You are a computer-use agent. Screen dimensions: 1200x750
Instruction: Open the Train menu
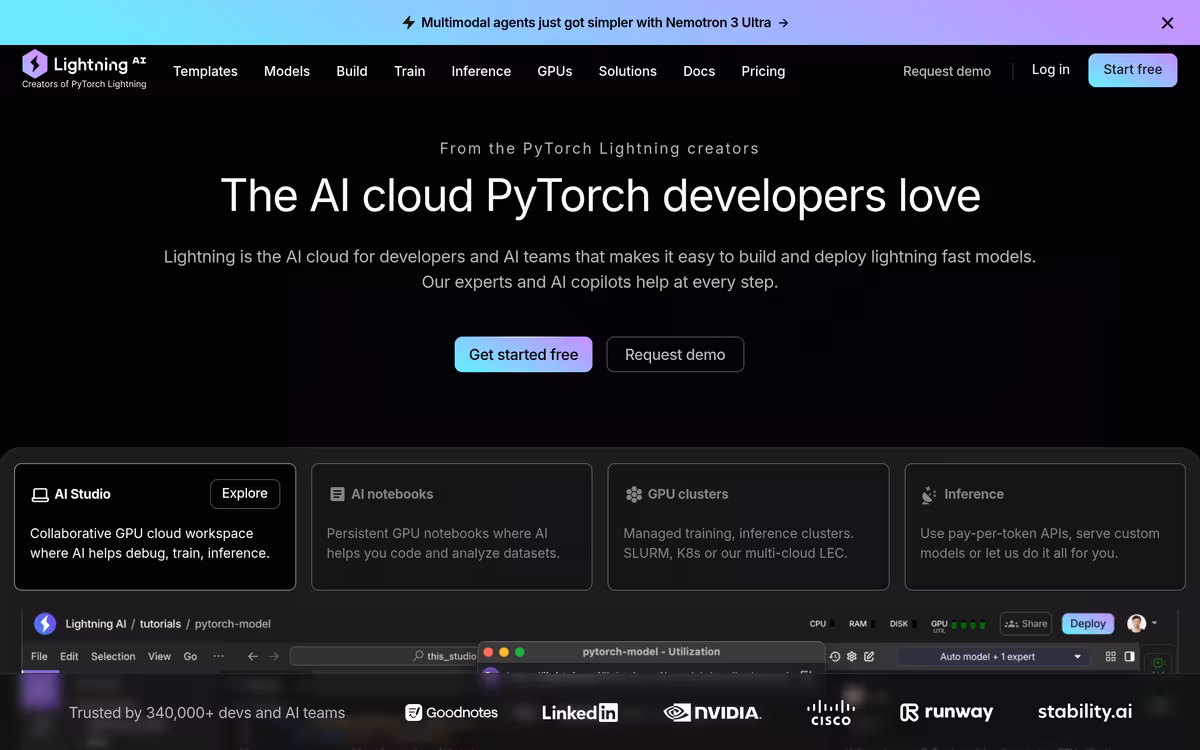410,71
